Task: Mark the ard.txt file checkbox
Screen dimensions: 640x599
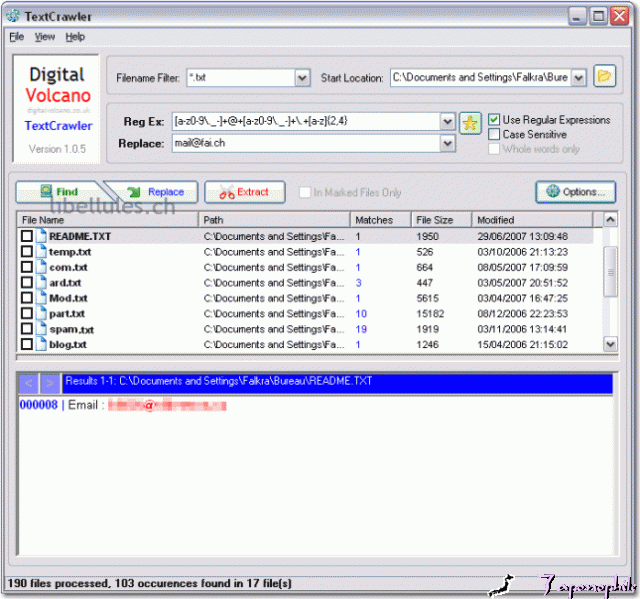Action: [x=27, y=282]
